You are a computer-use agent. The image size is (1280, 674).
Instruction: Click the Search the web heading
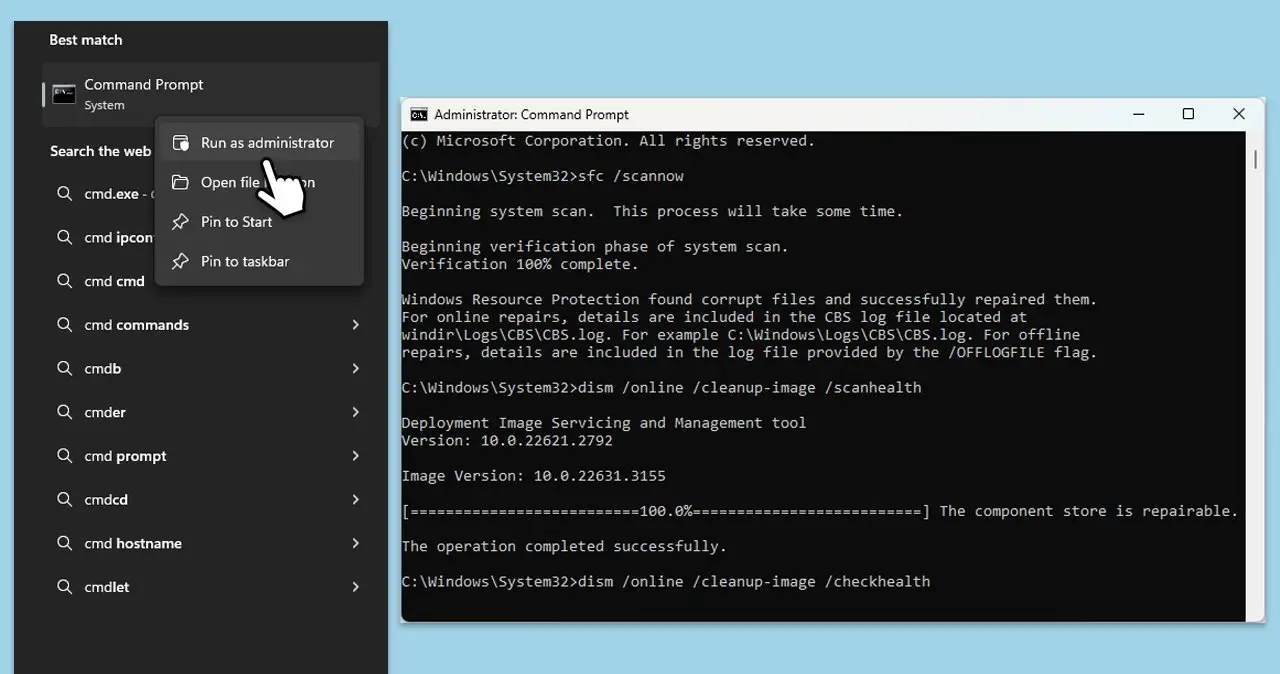click(x=100, y=151)
